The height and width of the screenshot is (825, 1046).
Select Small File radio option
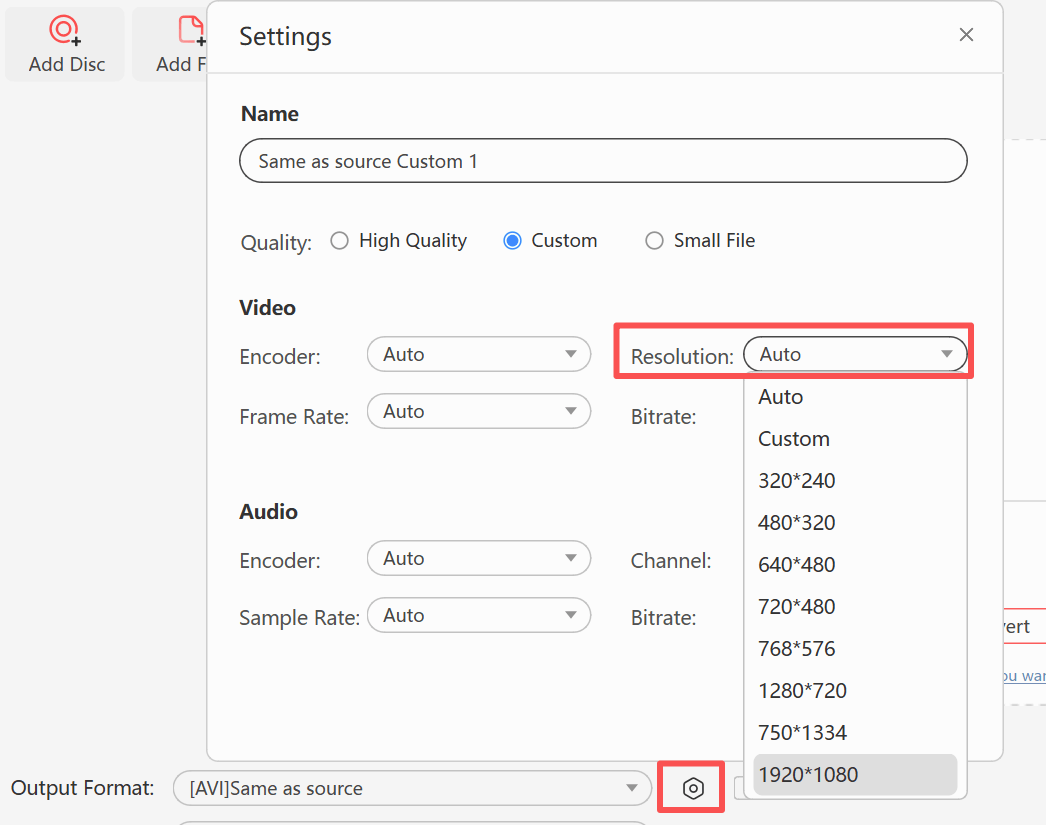tap(654, 241)
